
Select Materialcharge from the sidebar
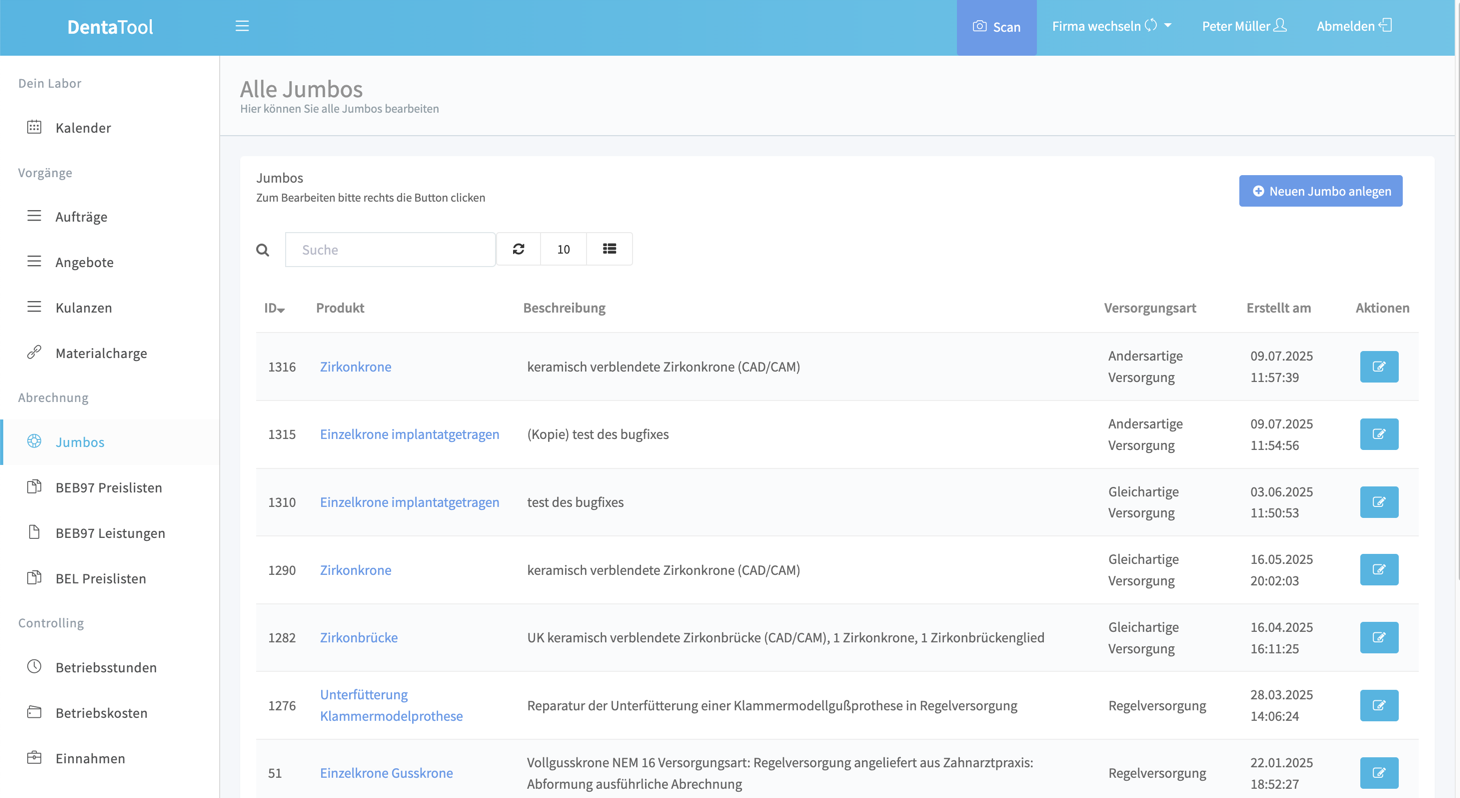pyautogui.click(x=101, y=353)
